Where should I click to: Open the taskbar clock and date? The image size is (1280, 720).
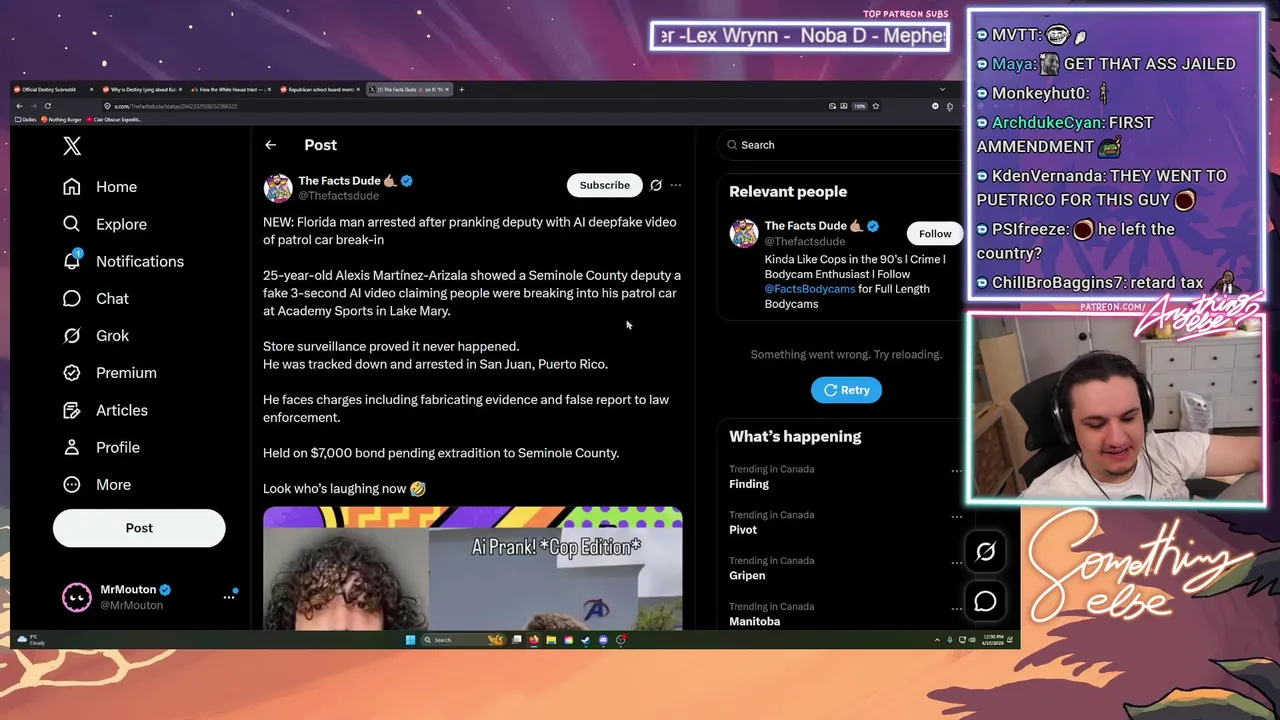993,640
